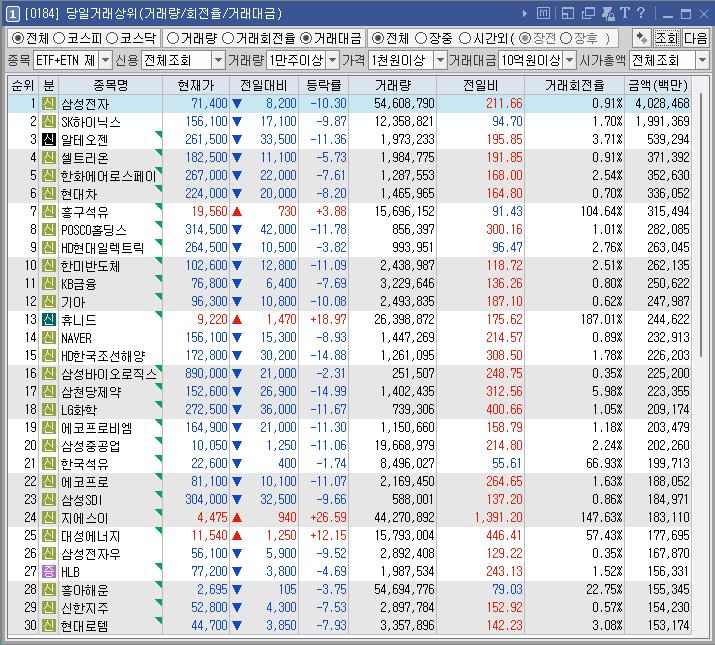Open stock 에코프로비엠 in the list
The width and height of the screenshot is (715, 645).
[97, 428]
